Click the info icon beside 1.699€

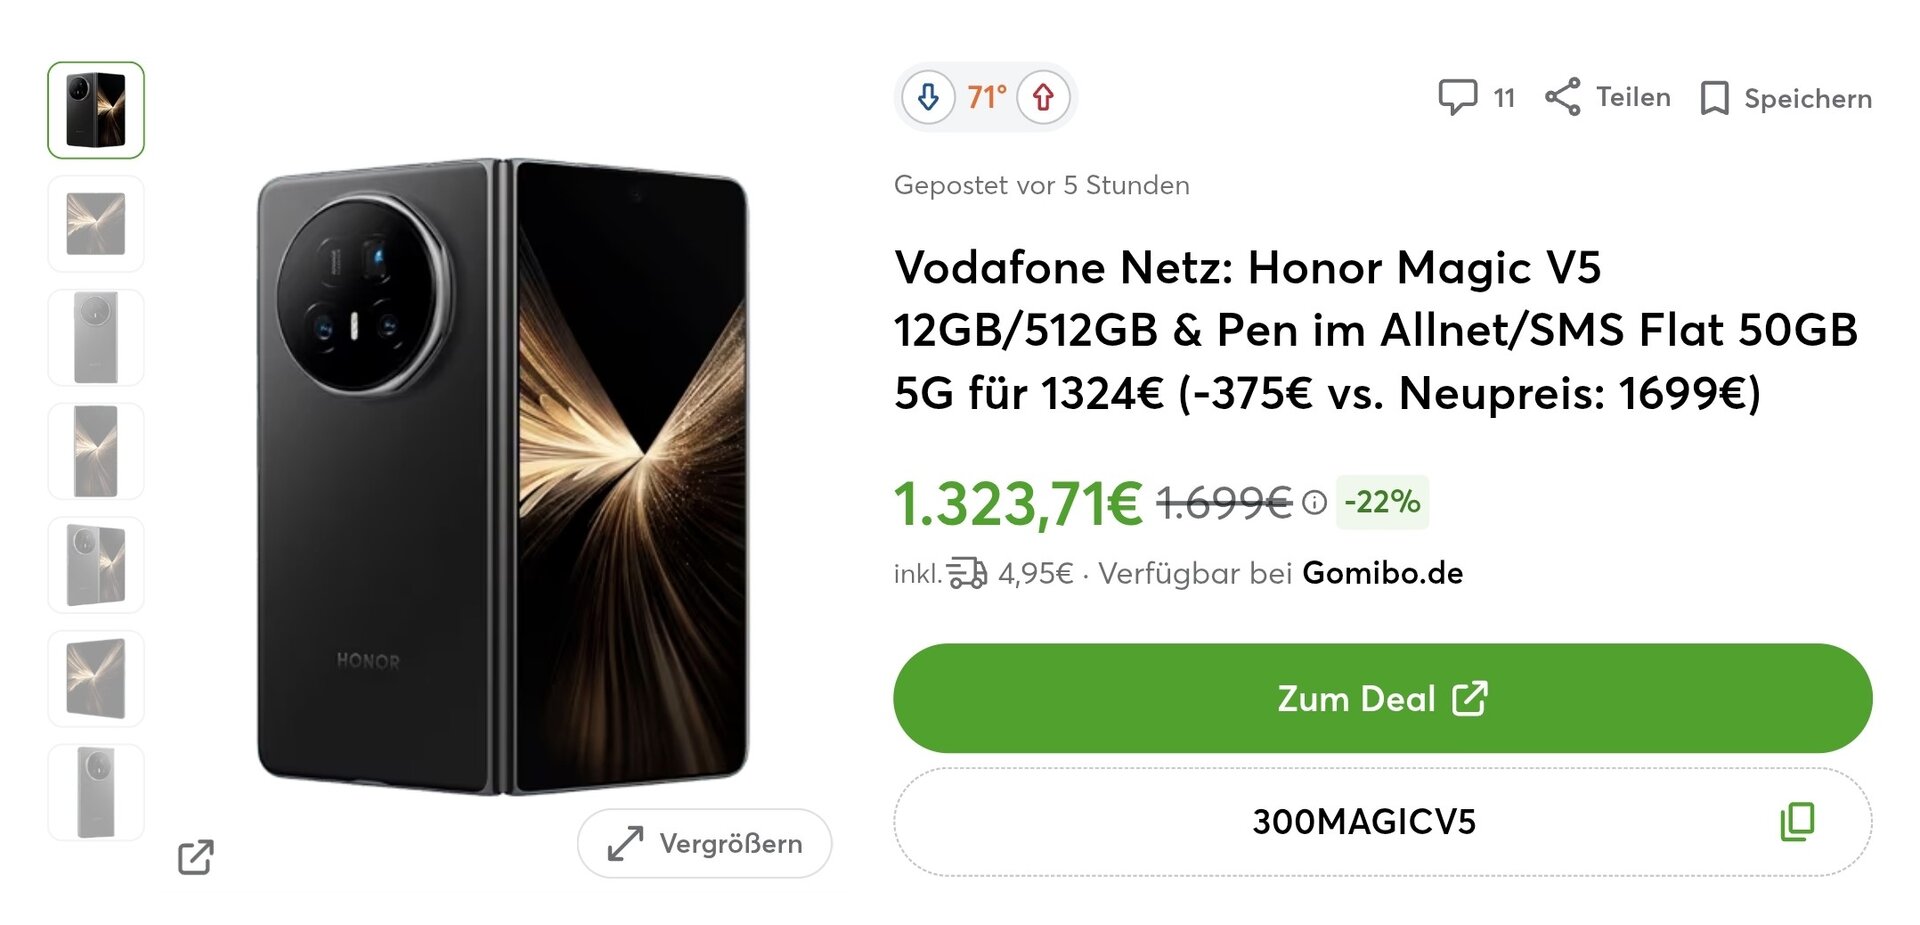coord(1315,502)
